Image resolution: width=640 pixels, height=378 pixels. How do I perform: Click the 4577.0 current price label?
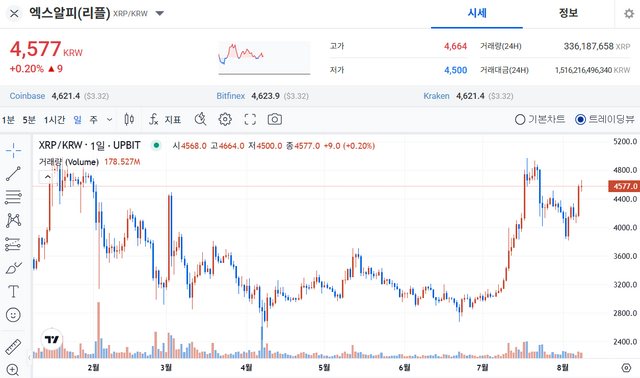point(624,186)
